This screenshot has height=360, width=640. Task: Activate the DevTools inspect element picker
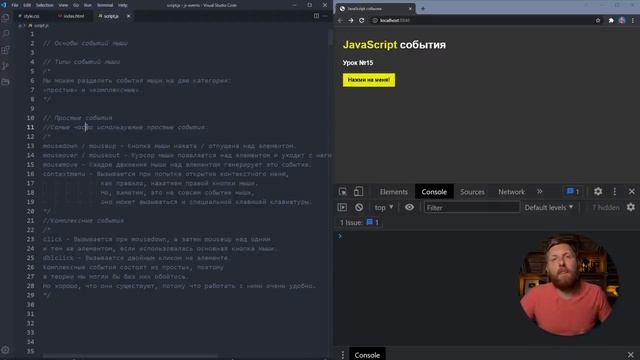pyautogui.click(x=342, y=191)
